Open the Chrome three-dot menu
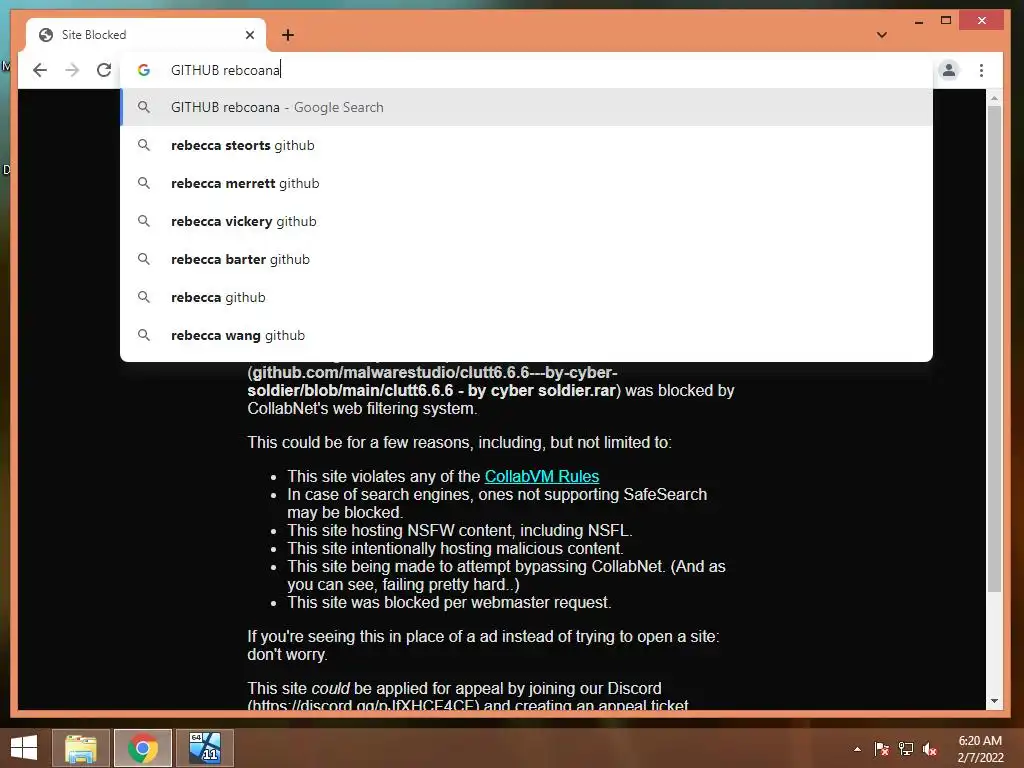The image size is (1024, 768). tap(981, 70)
